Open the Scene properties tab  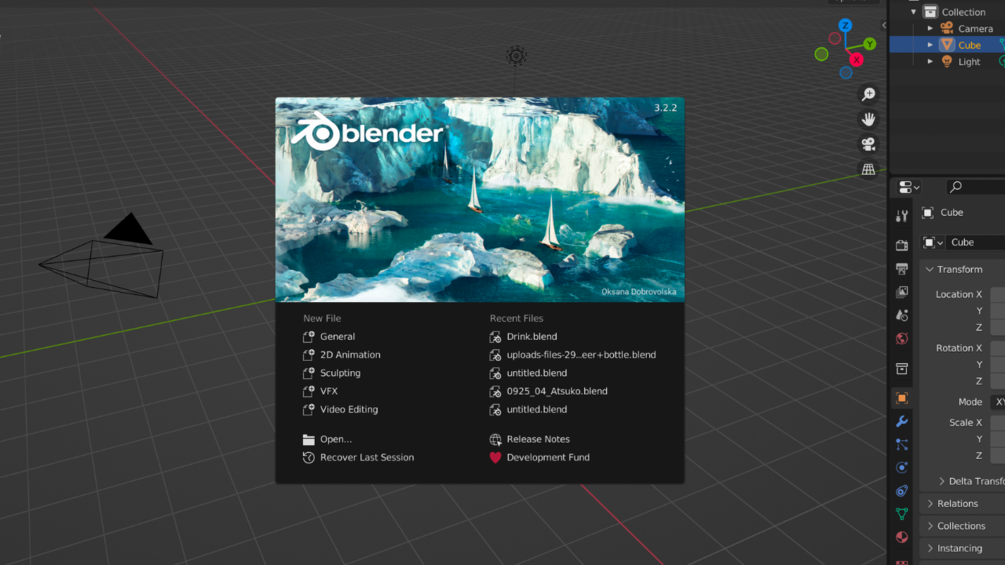tap(902, 315)
